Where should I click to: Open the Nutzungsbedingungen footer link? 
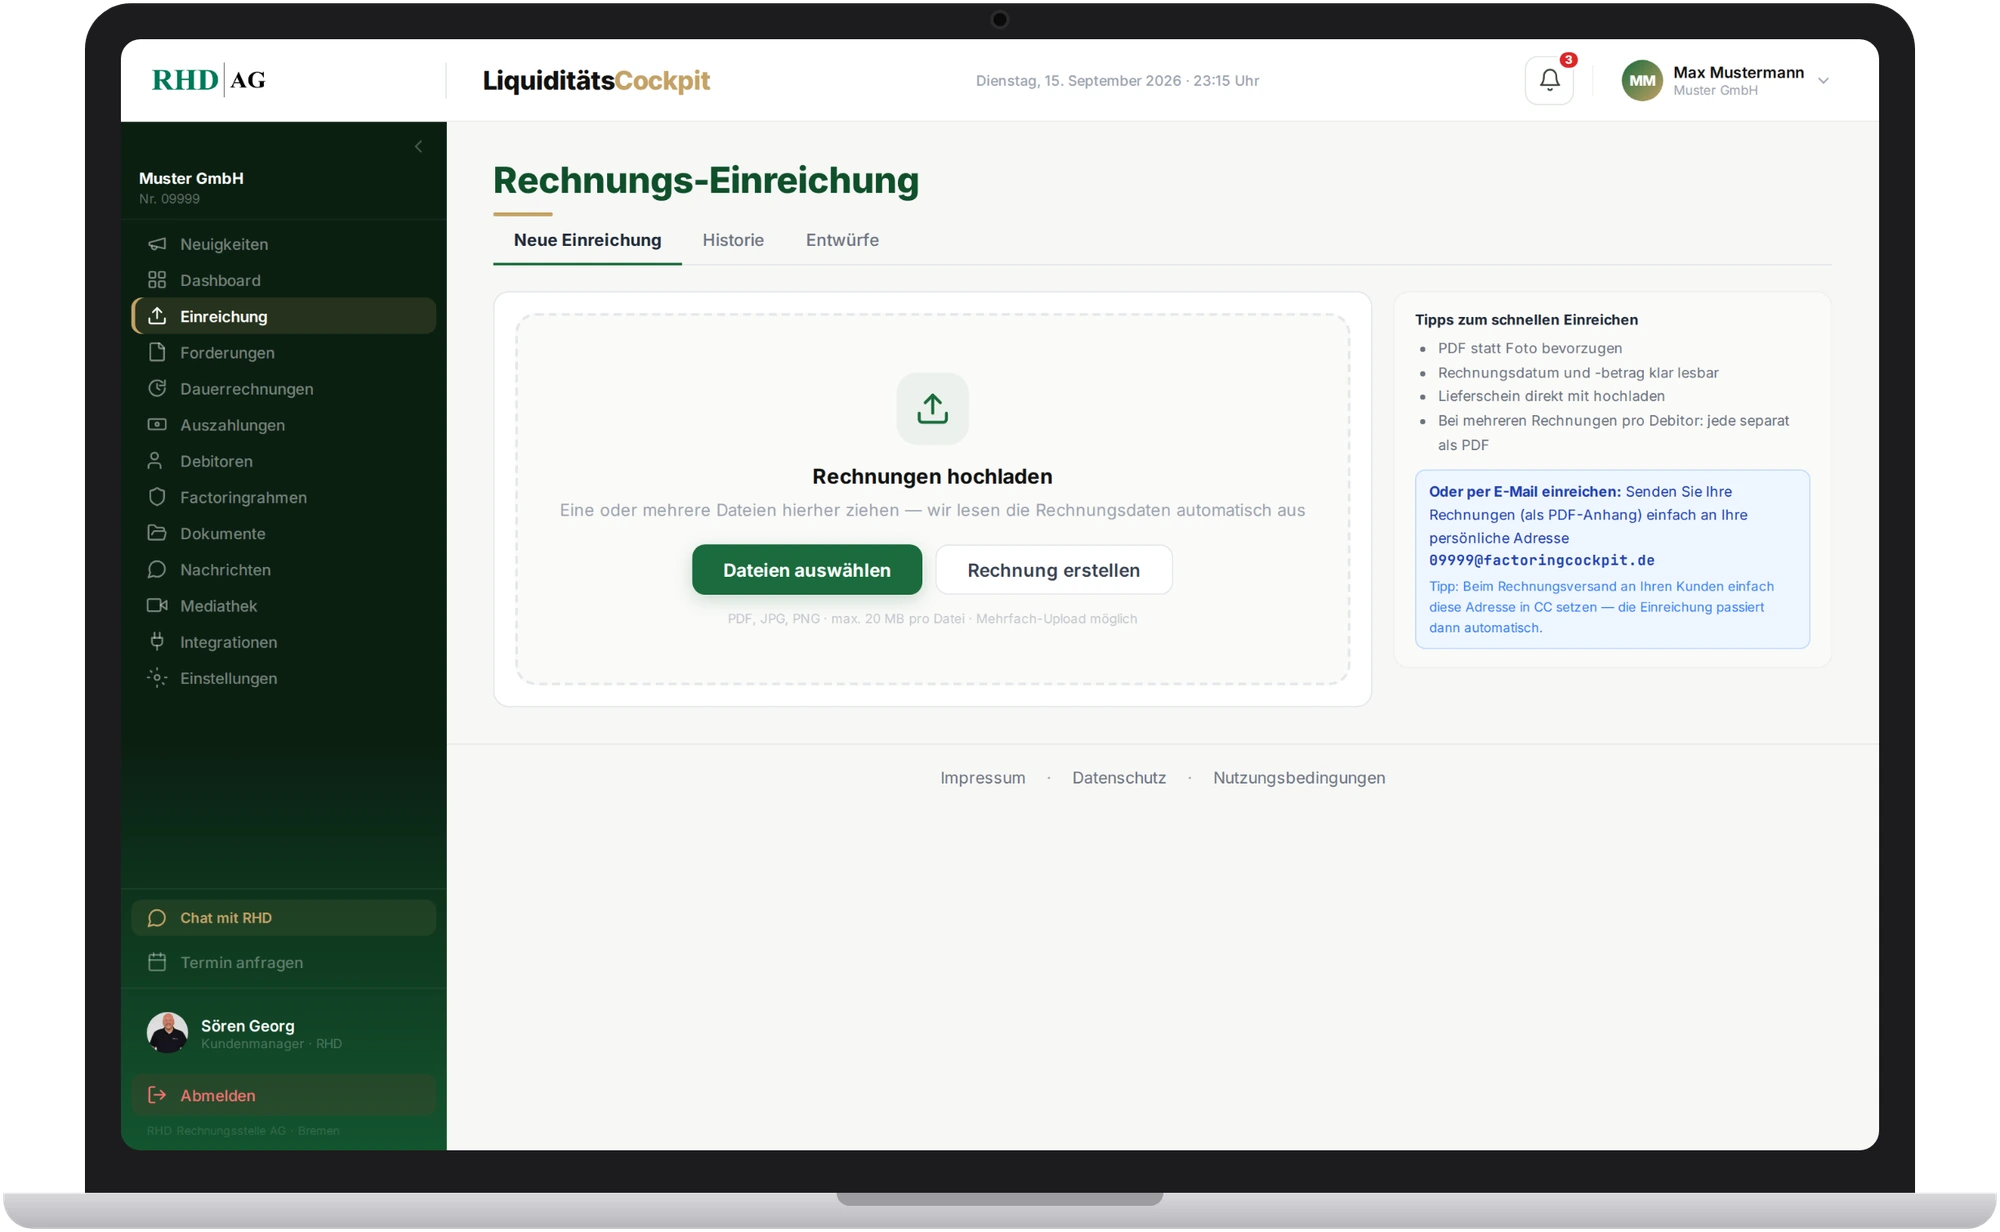pyautogui.click(x=1299, y=778)
